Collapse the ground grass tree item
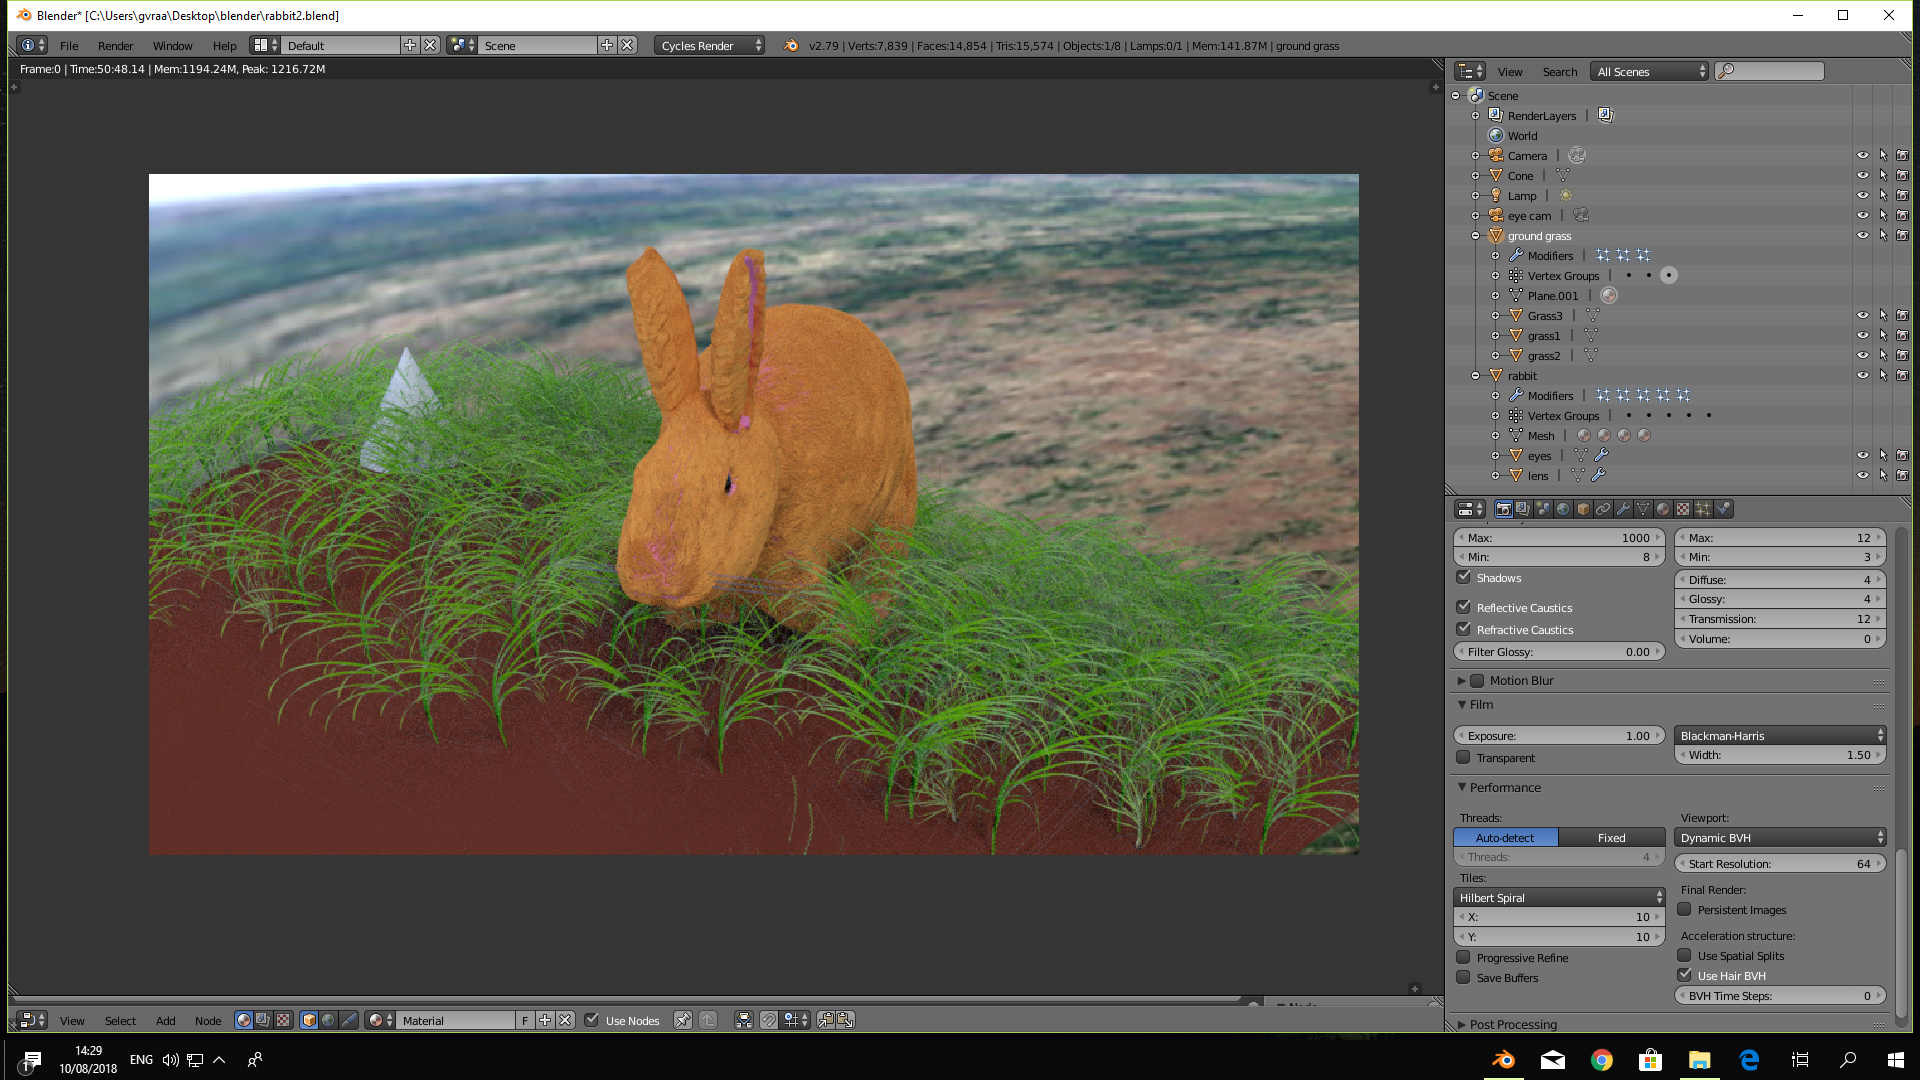1920x1080 pixels. point(1476,236)
